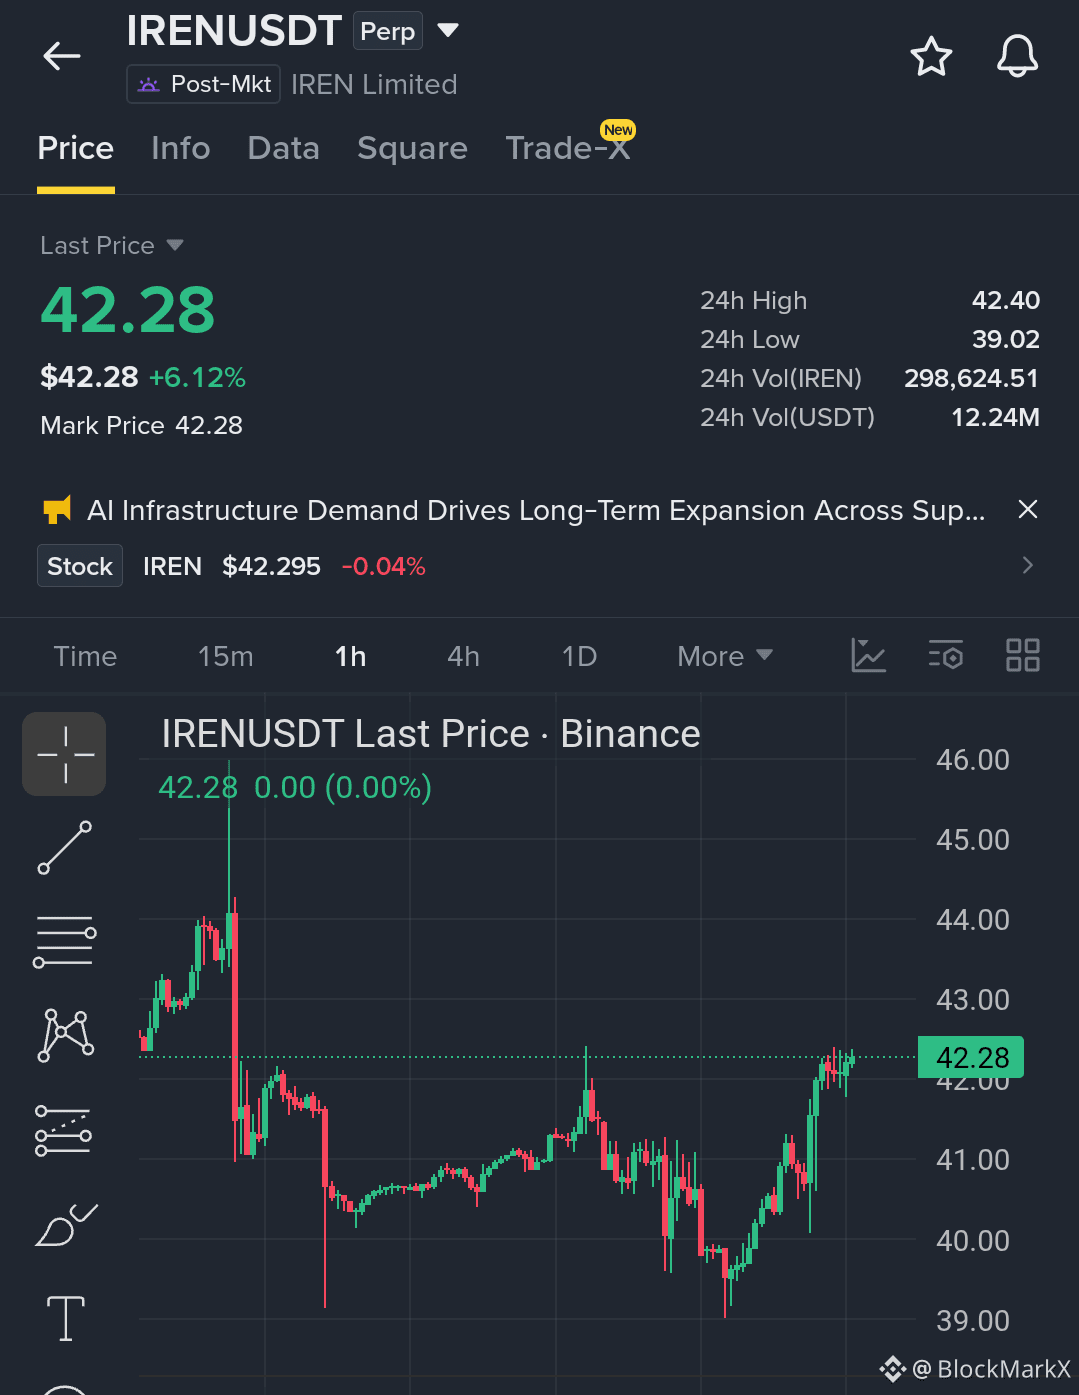Select the brush drawing tool
Image resolution: width=1079 pixels, height=1395 pixels.
click(x=66, y=1225)
